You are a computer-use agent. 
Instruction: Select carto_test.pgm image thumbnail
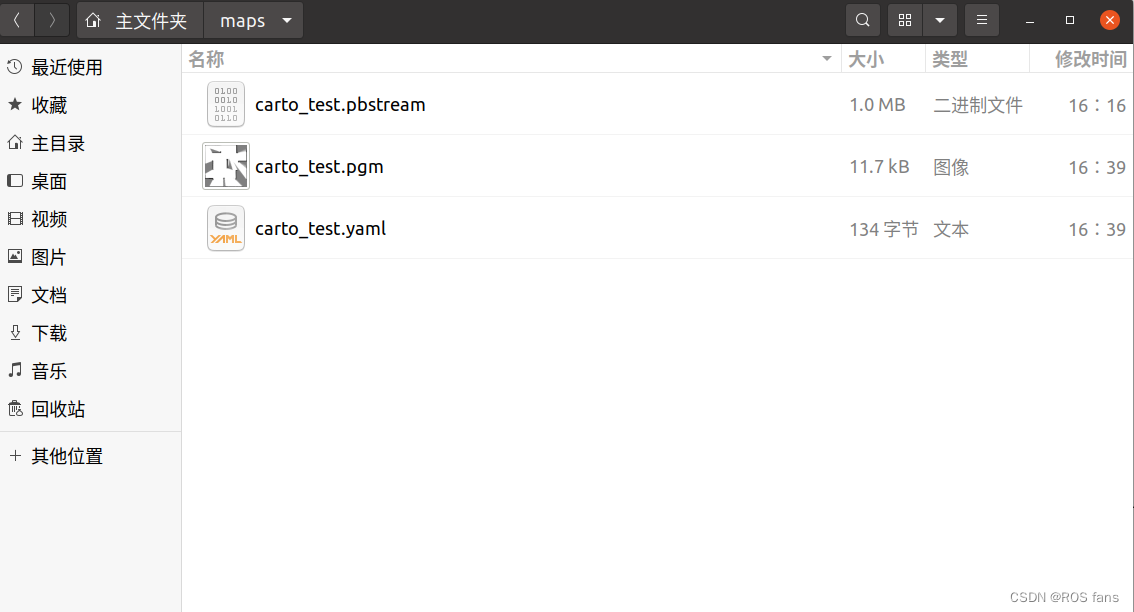coord(226,166)
